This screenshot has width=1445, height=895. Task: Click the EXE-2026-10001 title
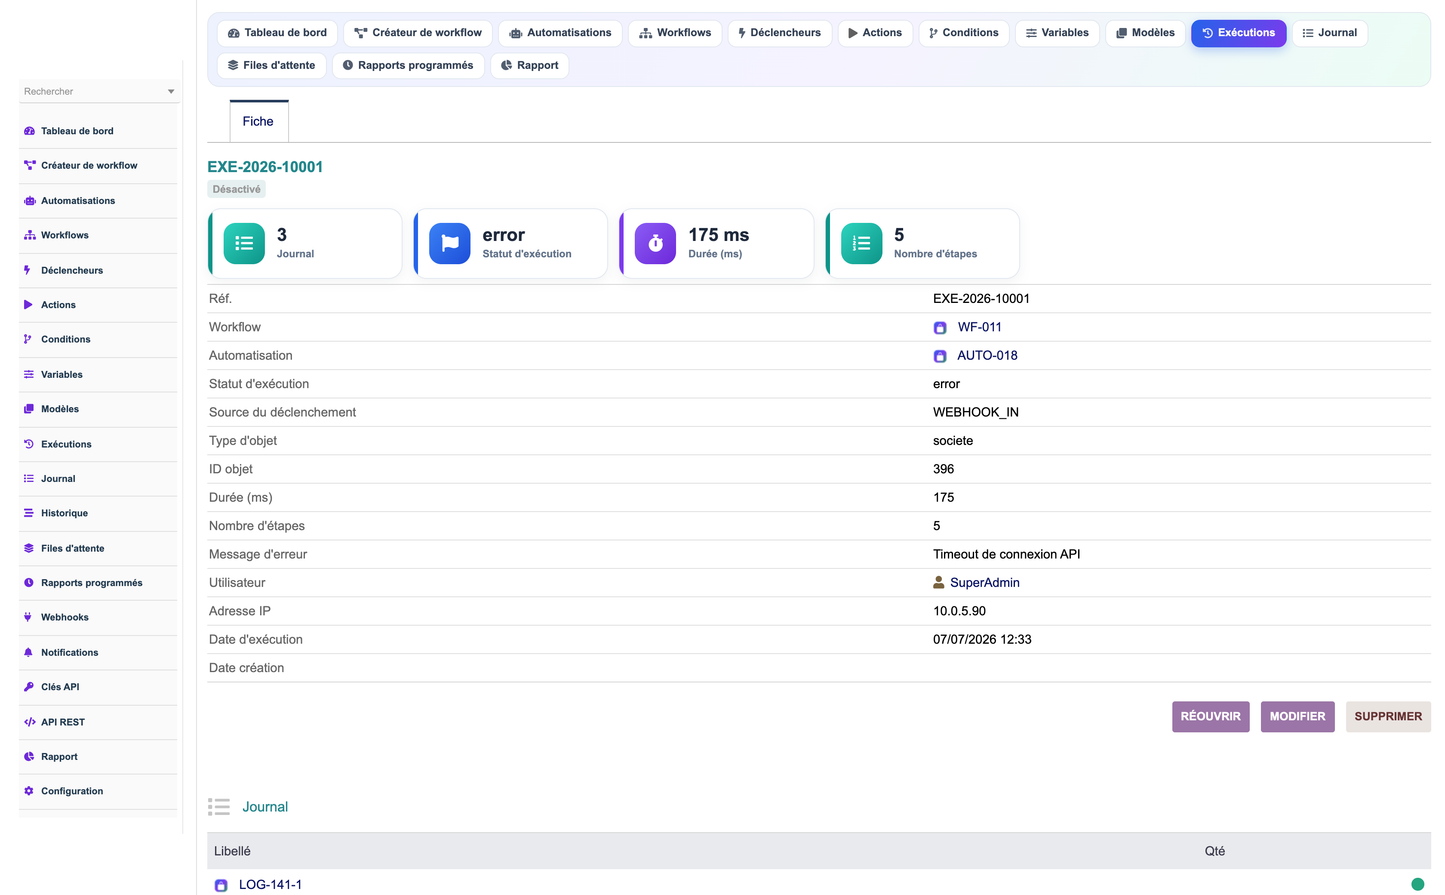[x=265, y=167]
